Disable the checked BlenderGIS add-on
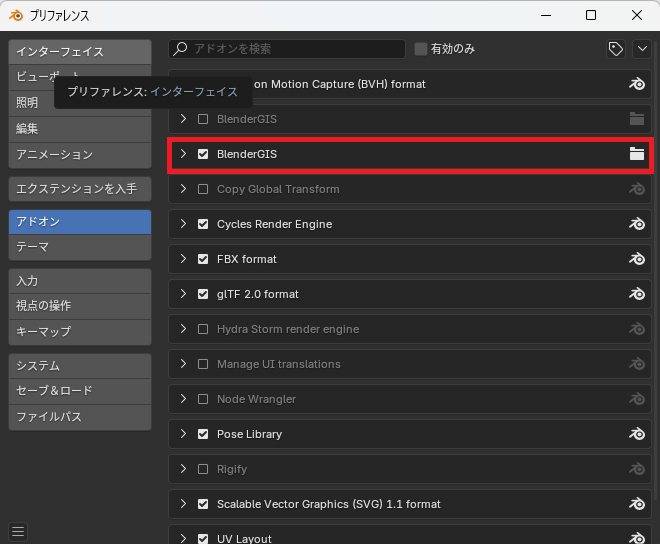The height and width of the screenshot is (544, 660). (x=203, y=154)
